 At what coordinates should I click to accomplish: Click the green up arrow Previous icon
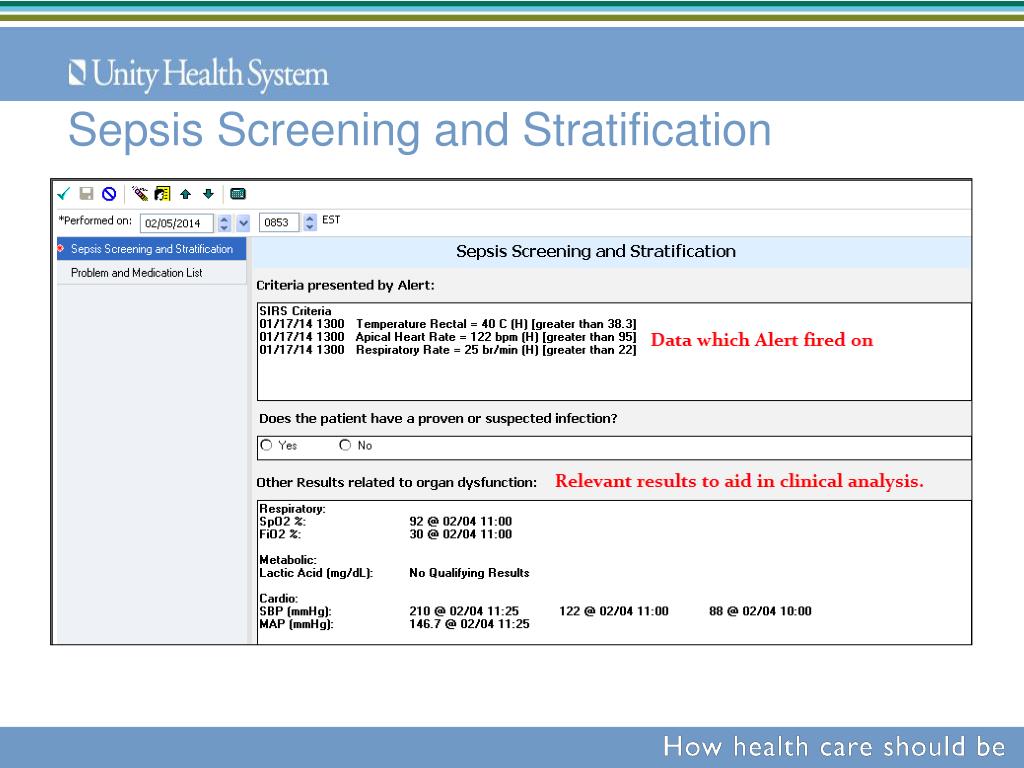click(185, 194)
